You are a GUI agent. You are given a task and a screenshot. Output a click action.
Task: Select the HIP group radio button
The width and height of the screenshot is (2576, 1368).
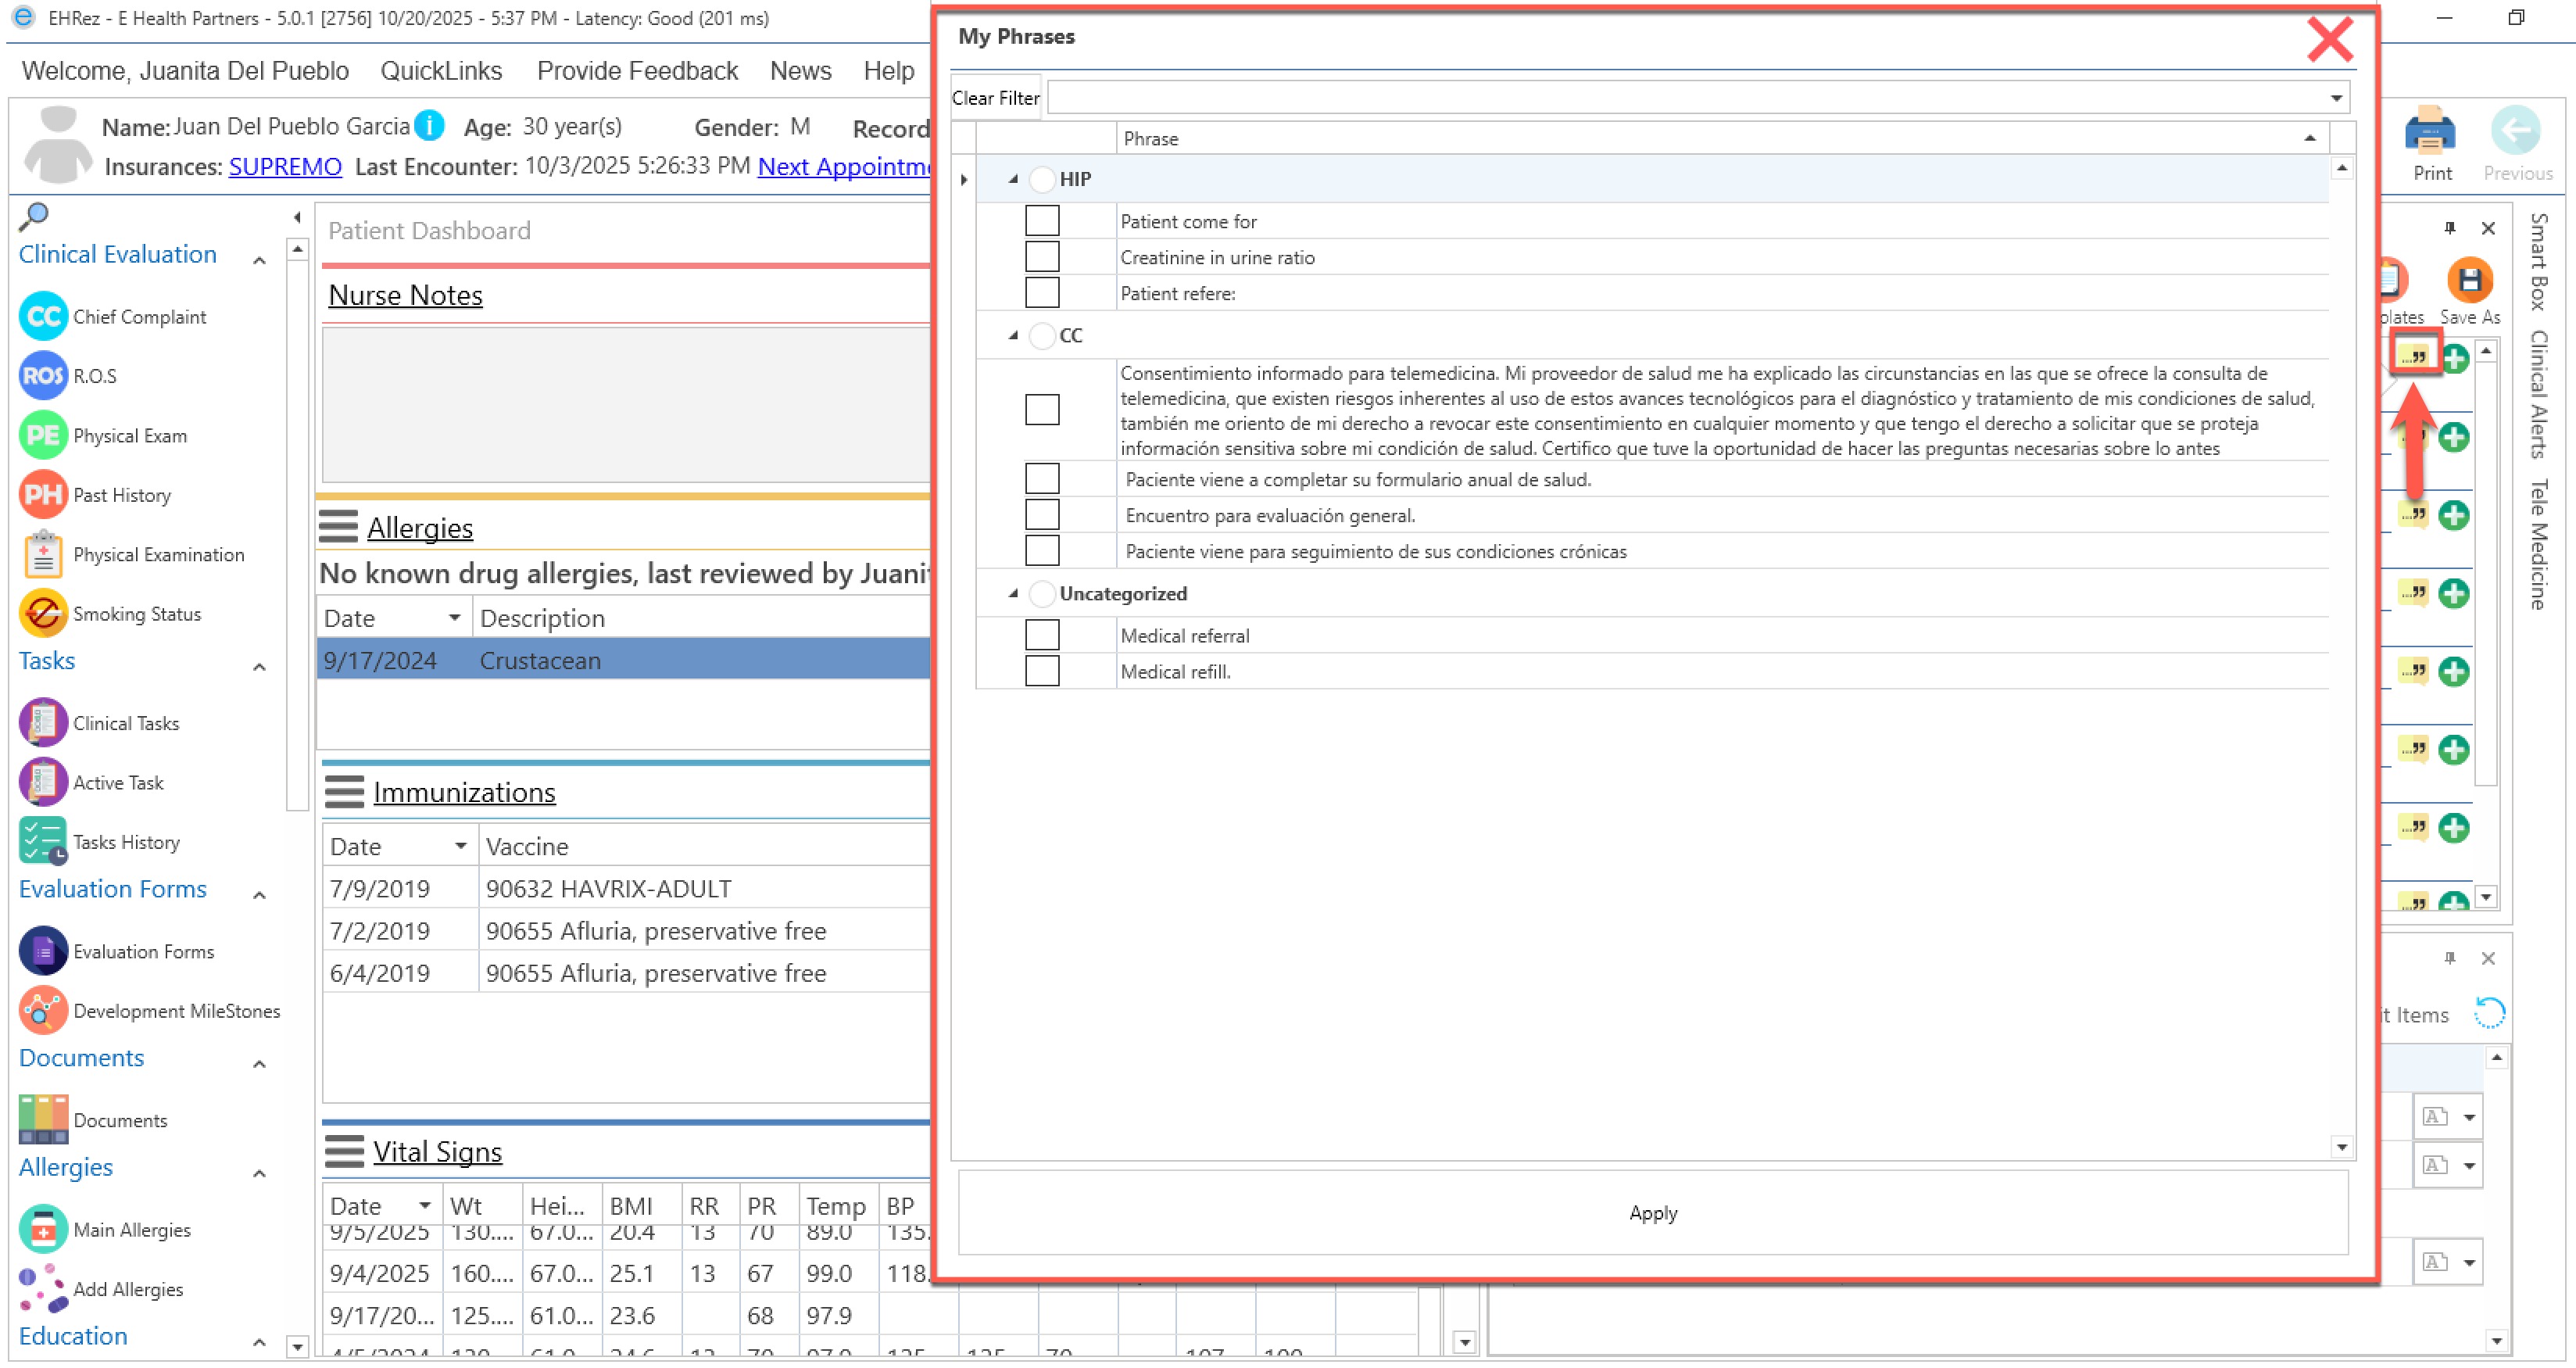pos(1042,180)
